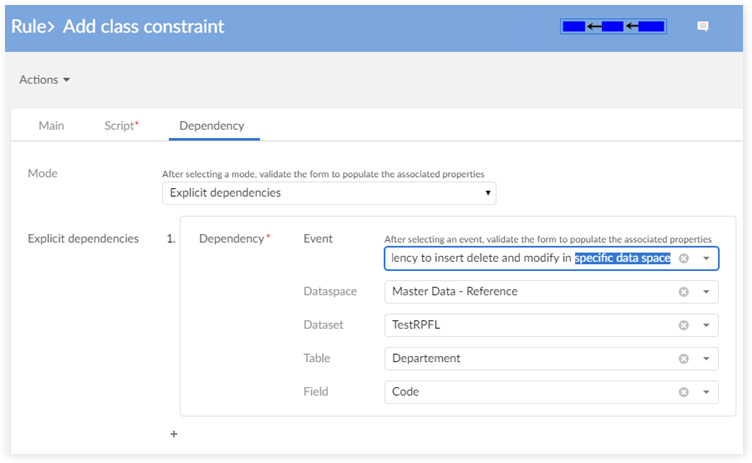Screen dimensions: 752x463
Task: Expand the Event dropdown arrow
Action: pos(706,258)
